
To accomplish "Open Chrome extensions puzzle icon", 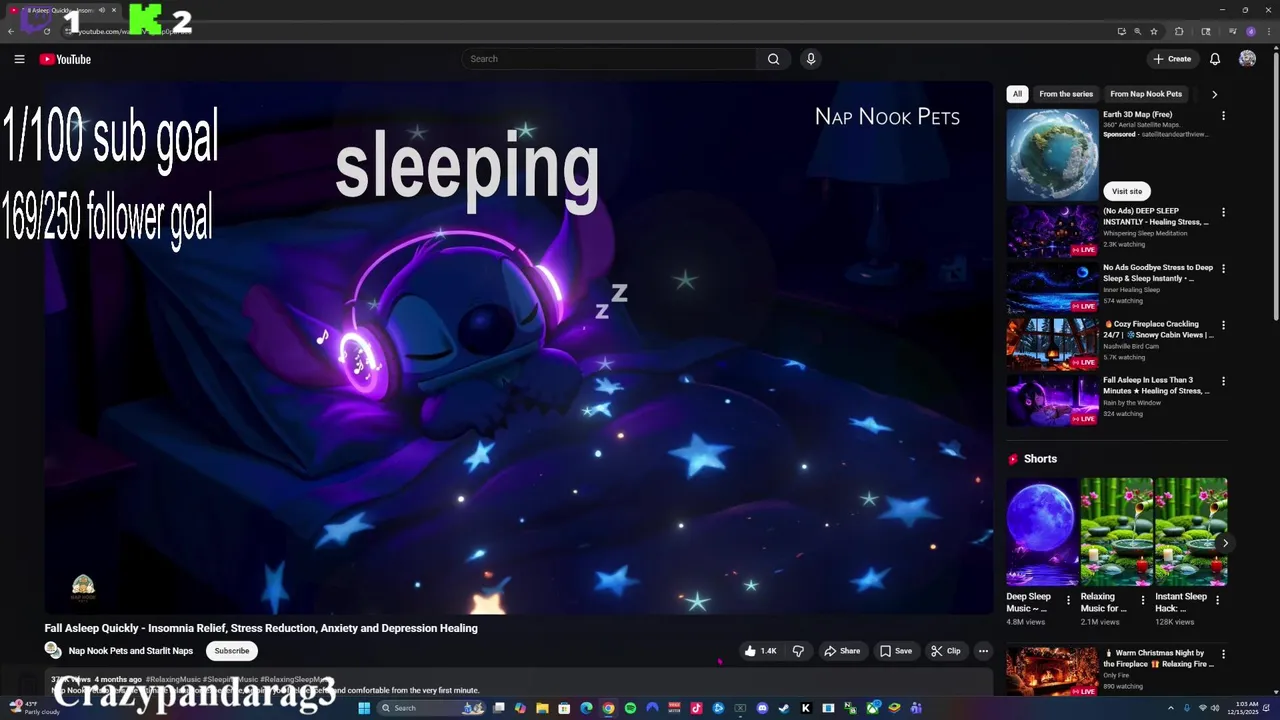I will click(1179, 31).
